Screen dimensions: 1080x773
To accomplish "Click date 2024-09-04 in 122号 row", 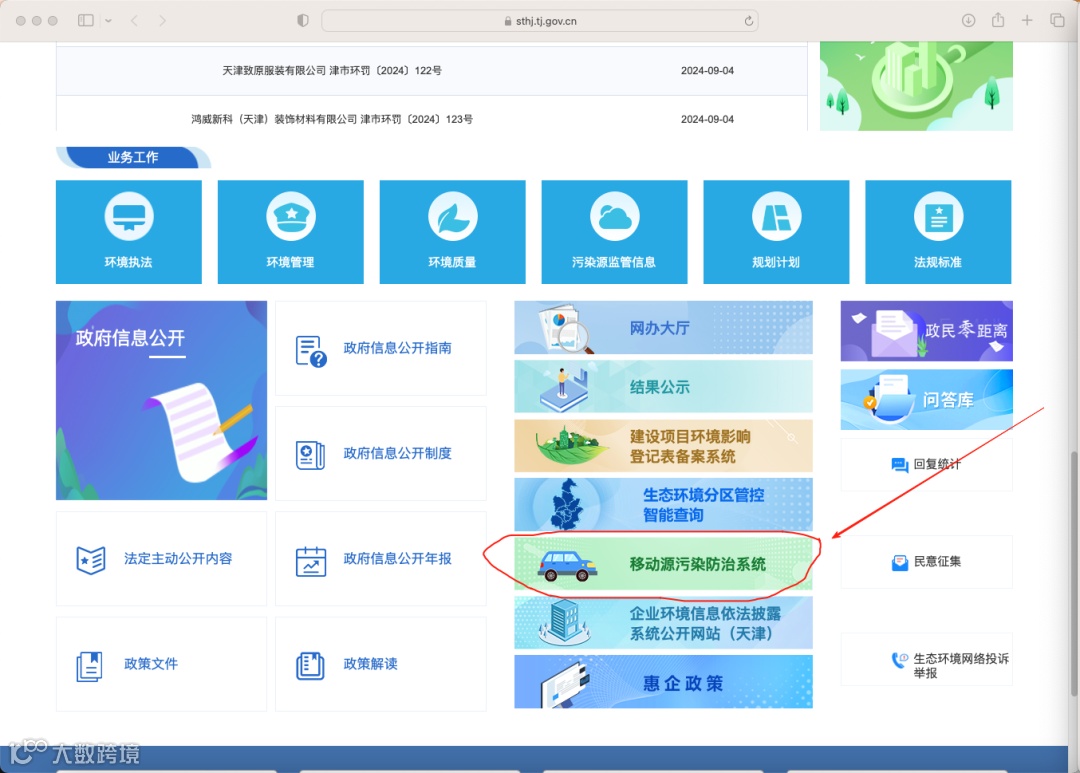I will point(707,70).
